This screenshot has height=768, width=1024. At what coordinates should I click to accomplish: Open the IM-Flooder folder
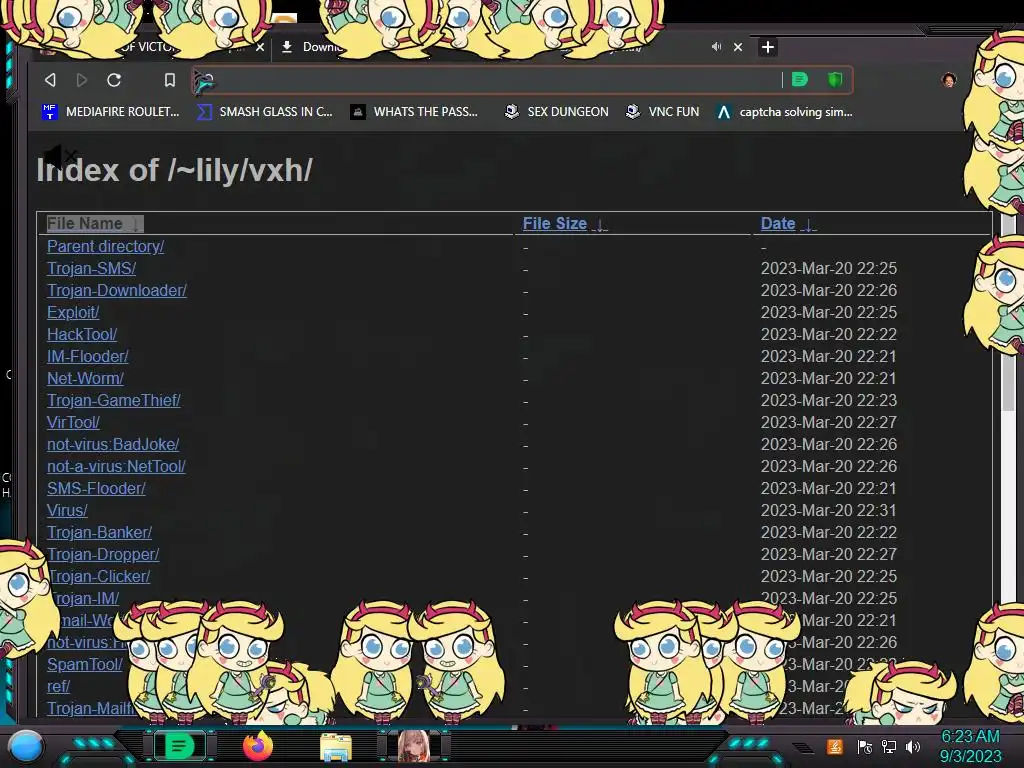tap(88, 357)
